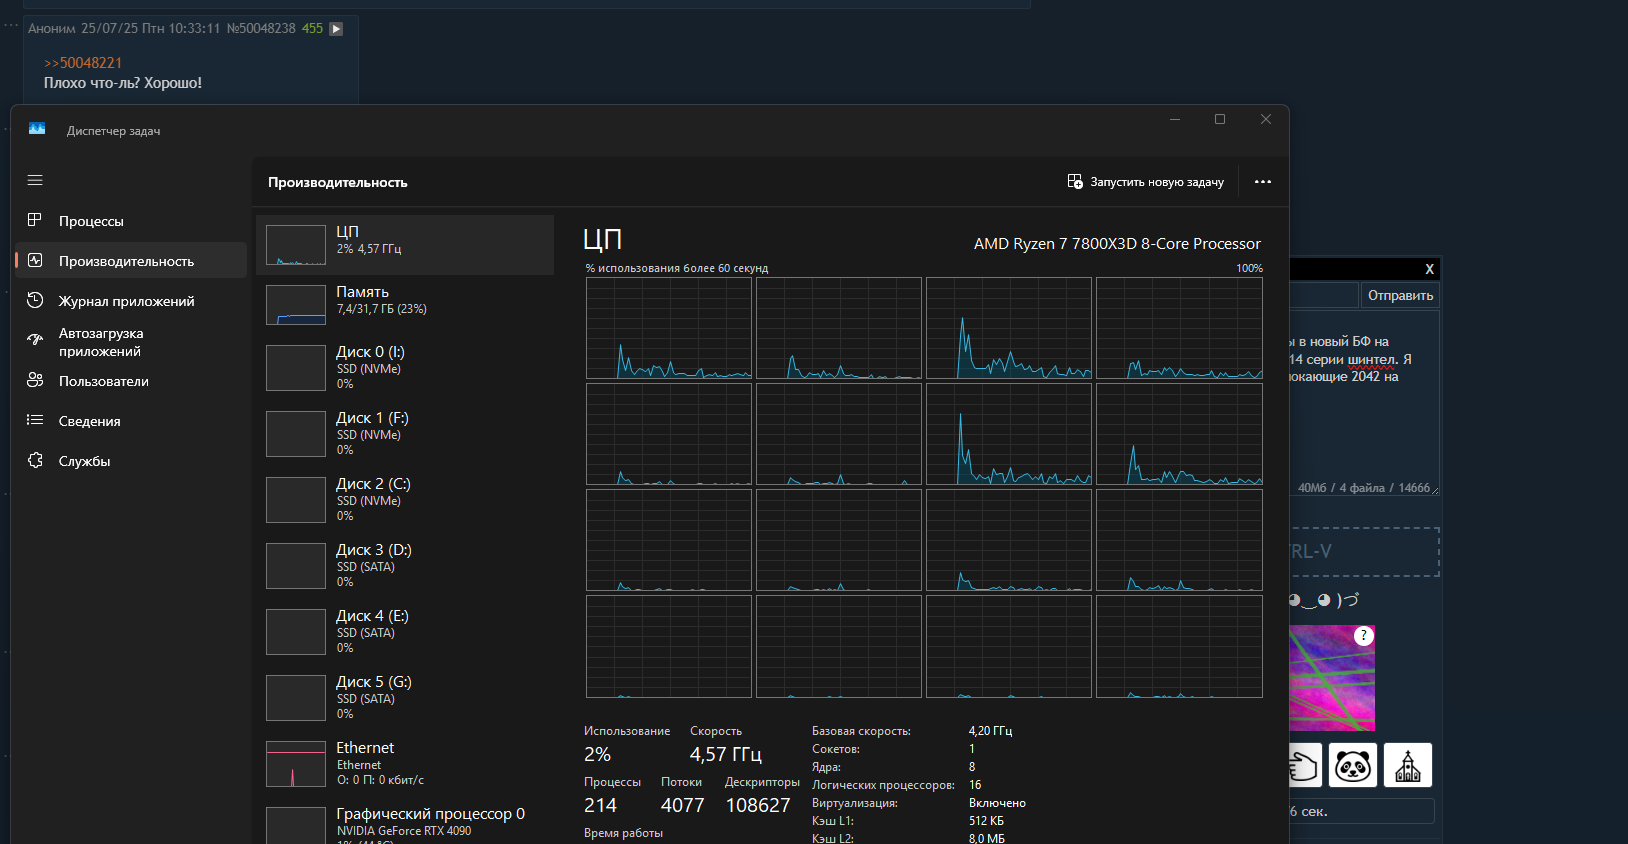
Task: Click the Отправить button in reply form
Action: pyautogui.click(x=1400, y=295)
